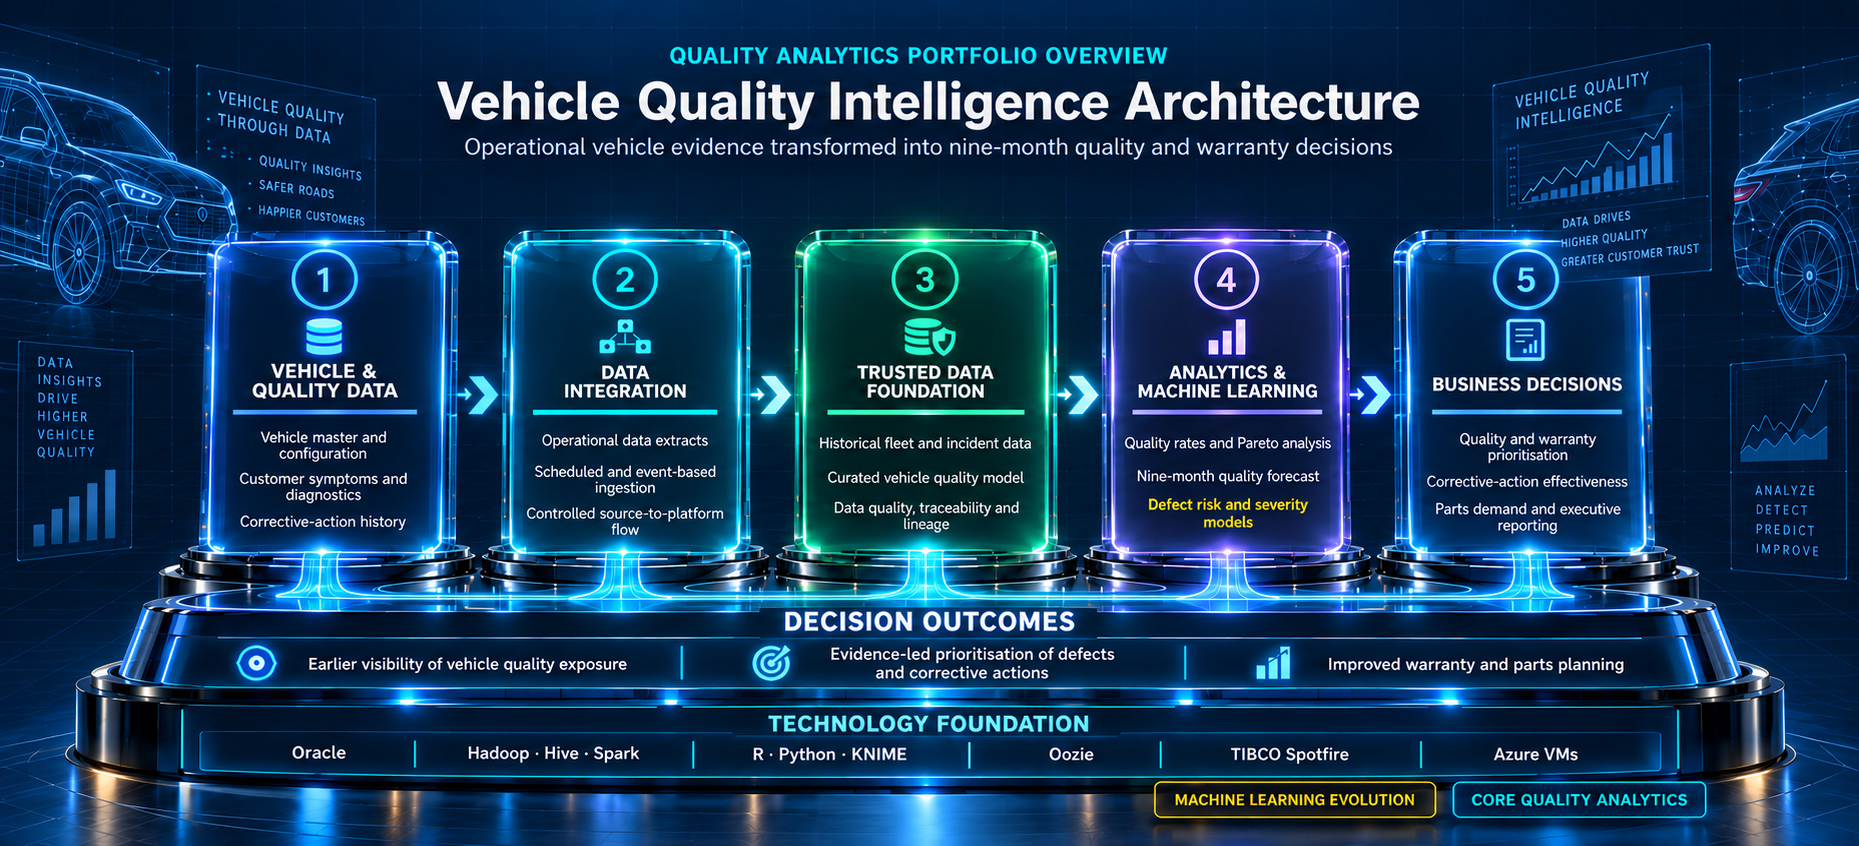This screenshot has width=1859, height=846.
Task: Click the Analytics & Machine Learning heading
Action: 1227,382
